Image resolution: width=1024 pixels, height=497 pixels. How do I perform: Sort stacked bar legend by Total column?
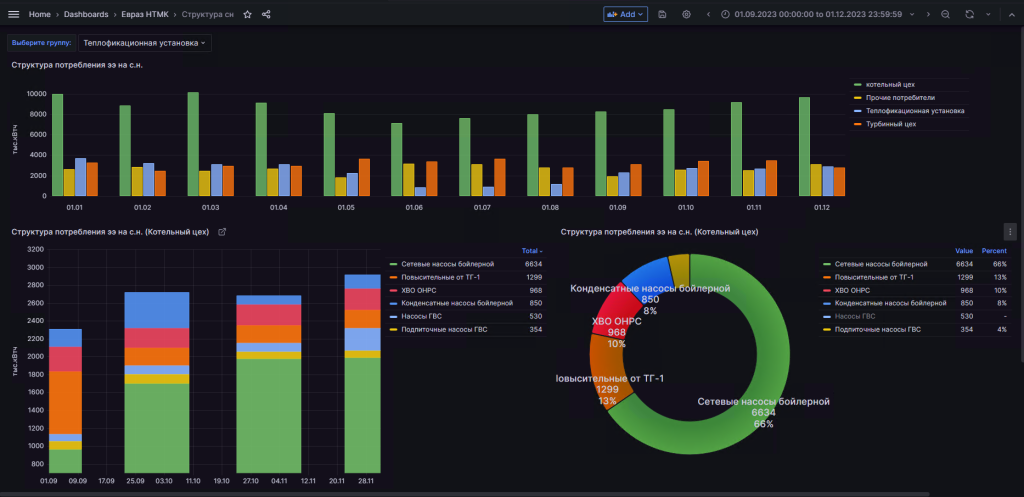(532, 251)
